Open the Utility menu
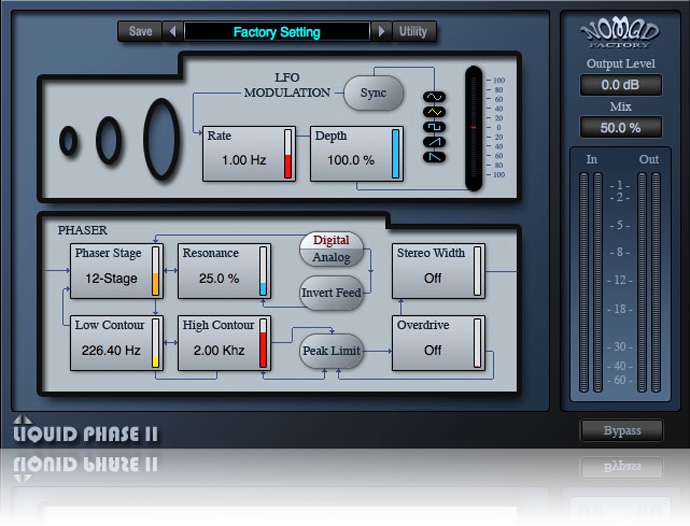Viewport: 690px width, 526px height. pyautogui.click(x=413, y=32)
